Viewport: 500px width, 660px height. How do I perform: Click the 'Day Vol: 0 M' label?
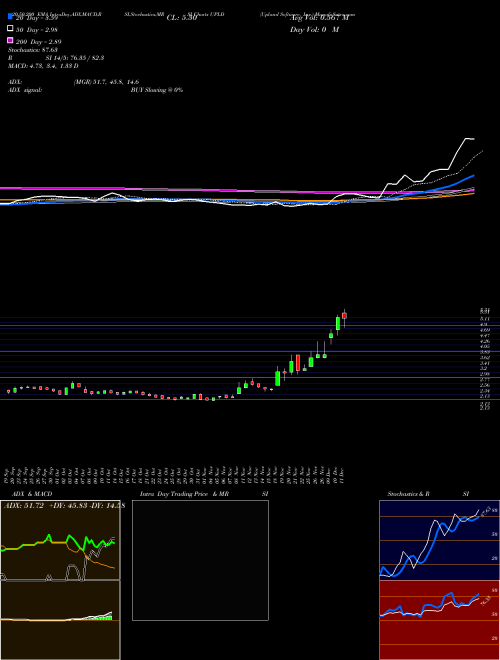coord(314,30)
